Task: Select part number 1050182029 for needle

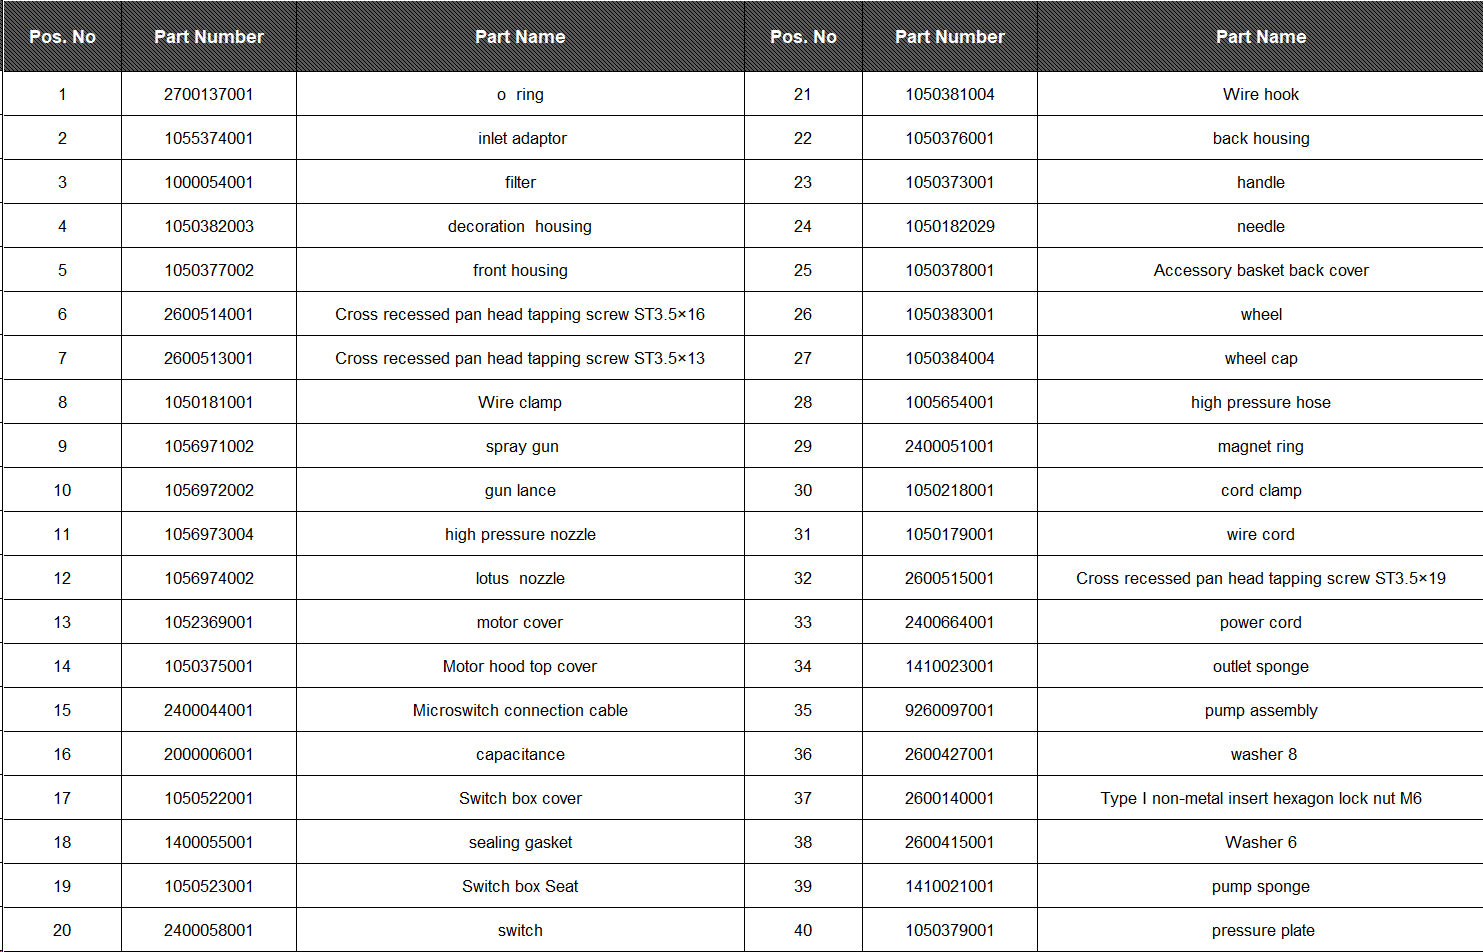Action: 950,226
